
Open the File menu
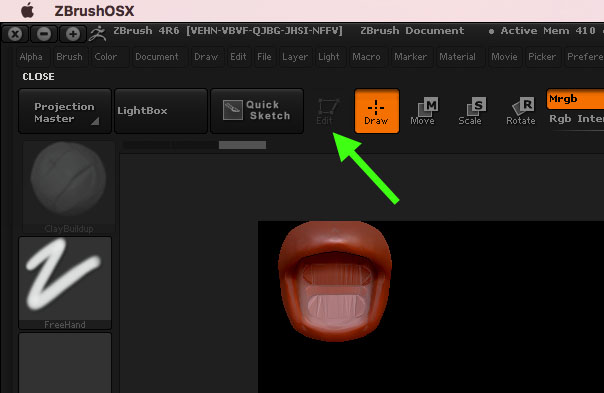[264, 57]
